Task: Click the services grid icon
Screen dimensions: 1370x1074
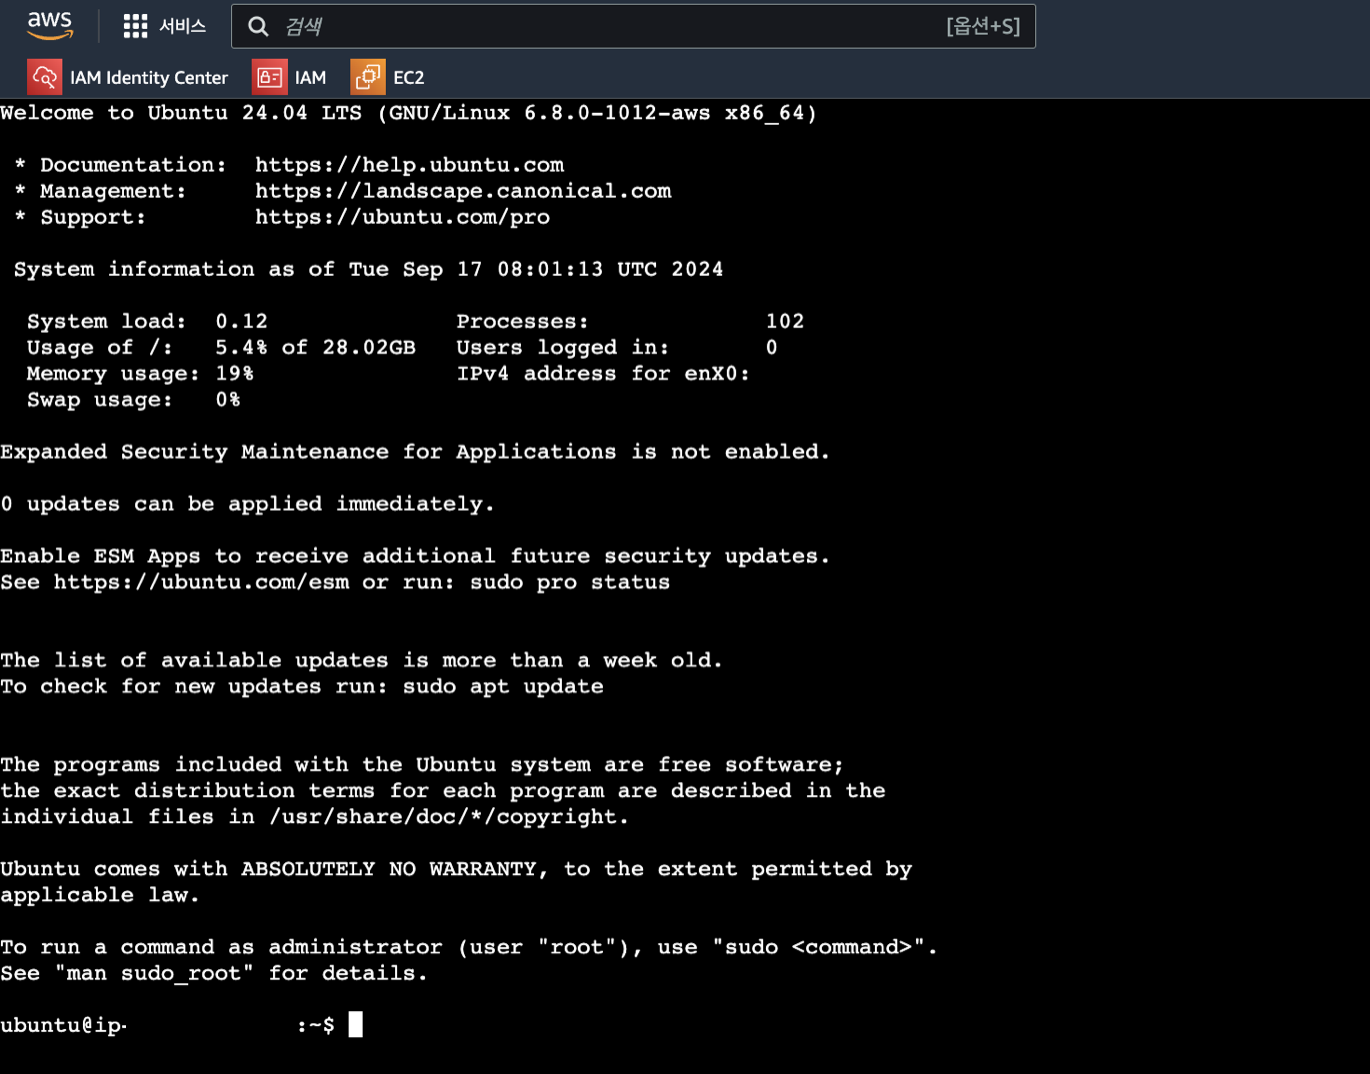Action: point(135,26)
